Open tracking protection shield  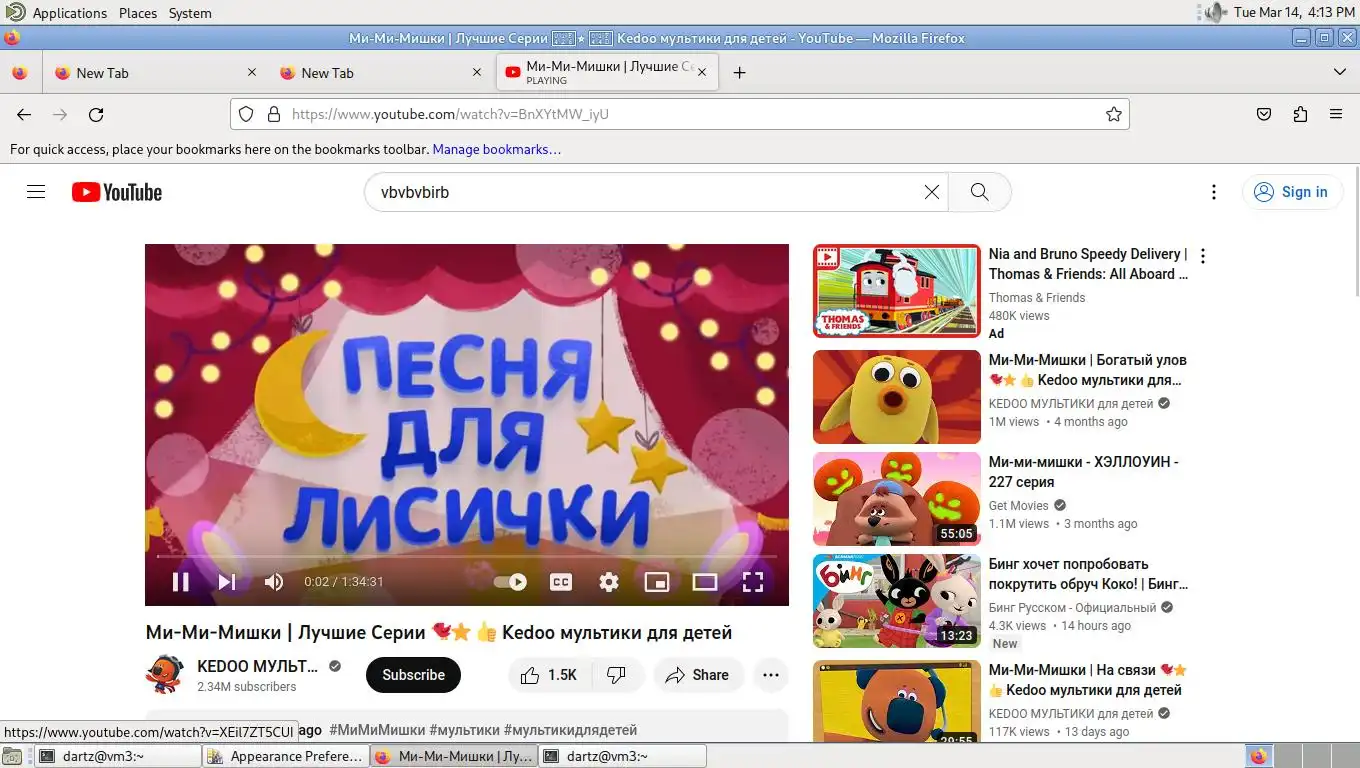[x=246, y=114]
